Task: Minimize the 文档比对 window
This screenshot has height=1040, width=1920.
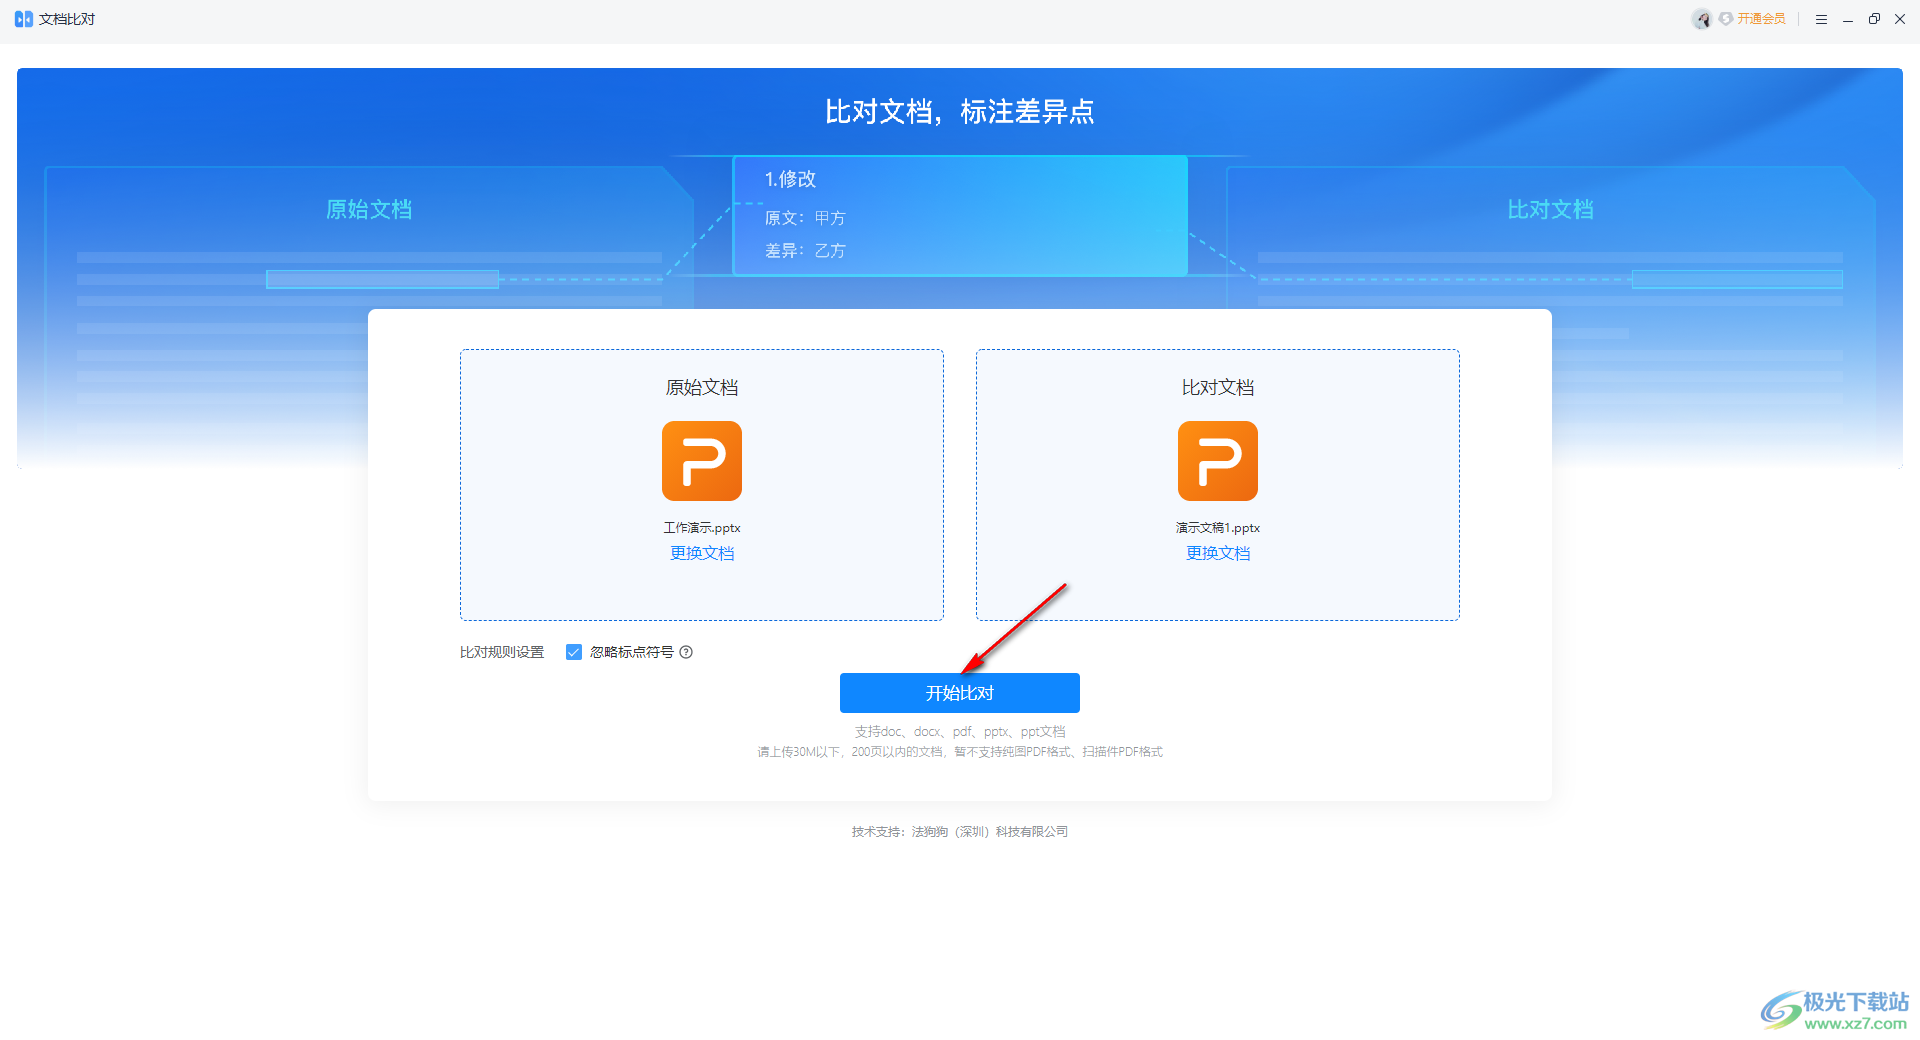Action: [1848, 19]
